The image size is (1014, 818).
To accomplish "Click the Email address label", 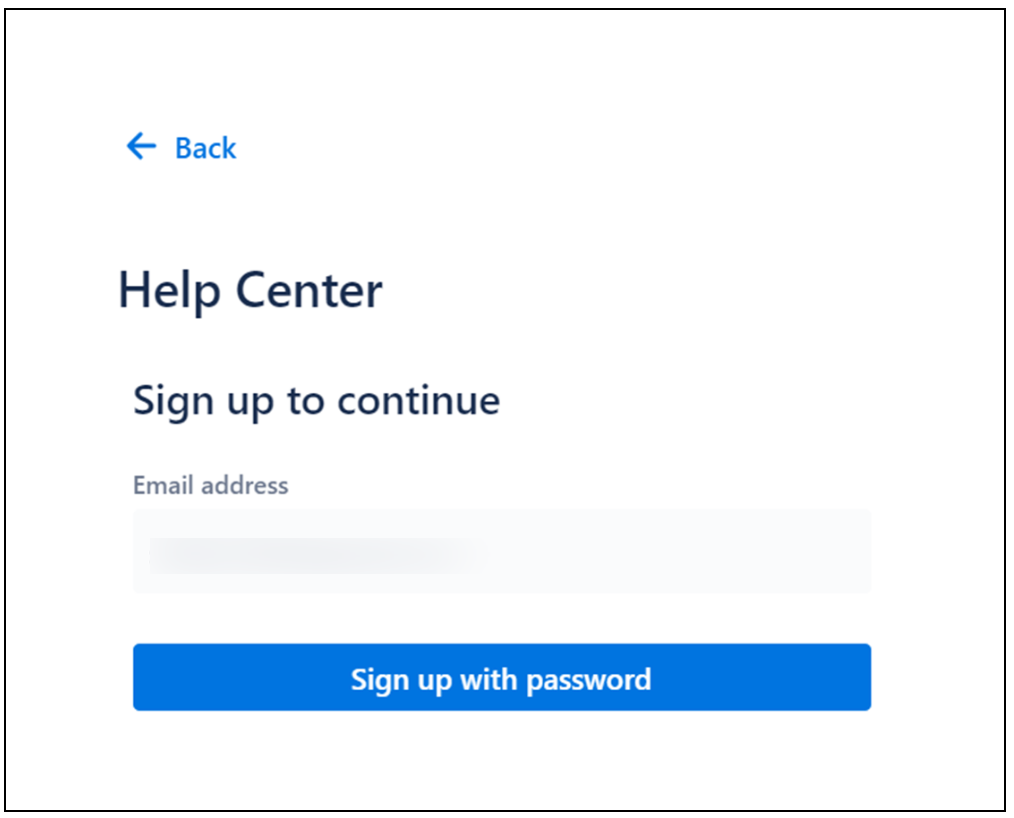I will (x=209, y=485).
